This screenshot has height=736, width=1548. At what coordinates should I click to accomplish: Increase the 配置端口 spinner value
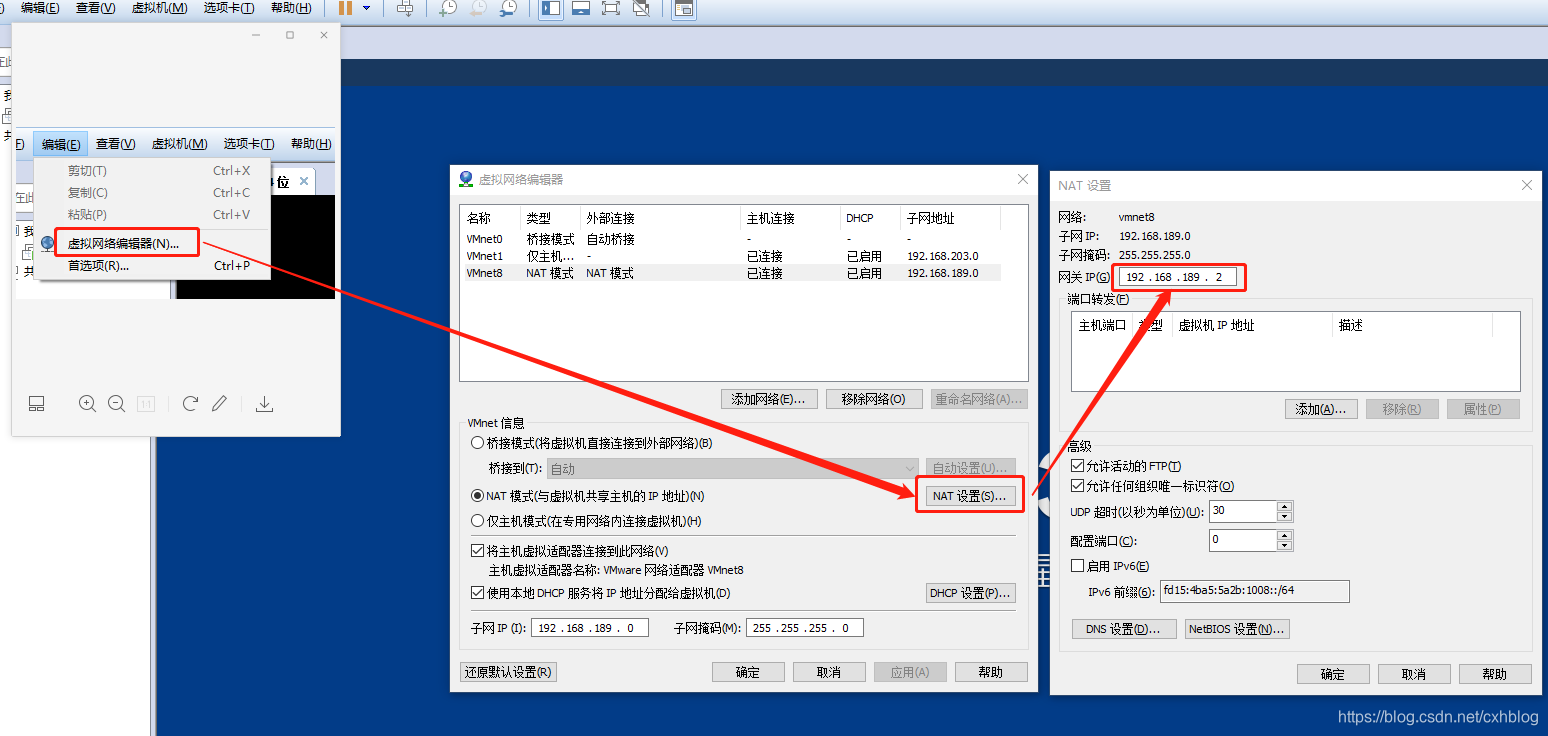(x=1285, y=535)
